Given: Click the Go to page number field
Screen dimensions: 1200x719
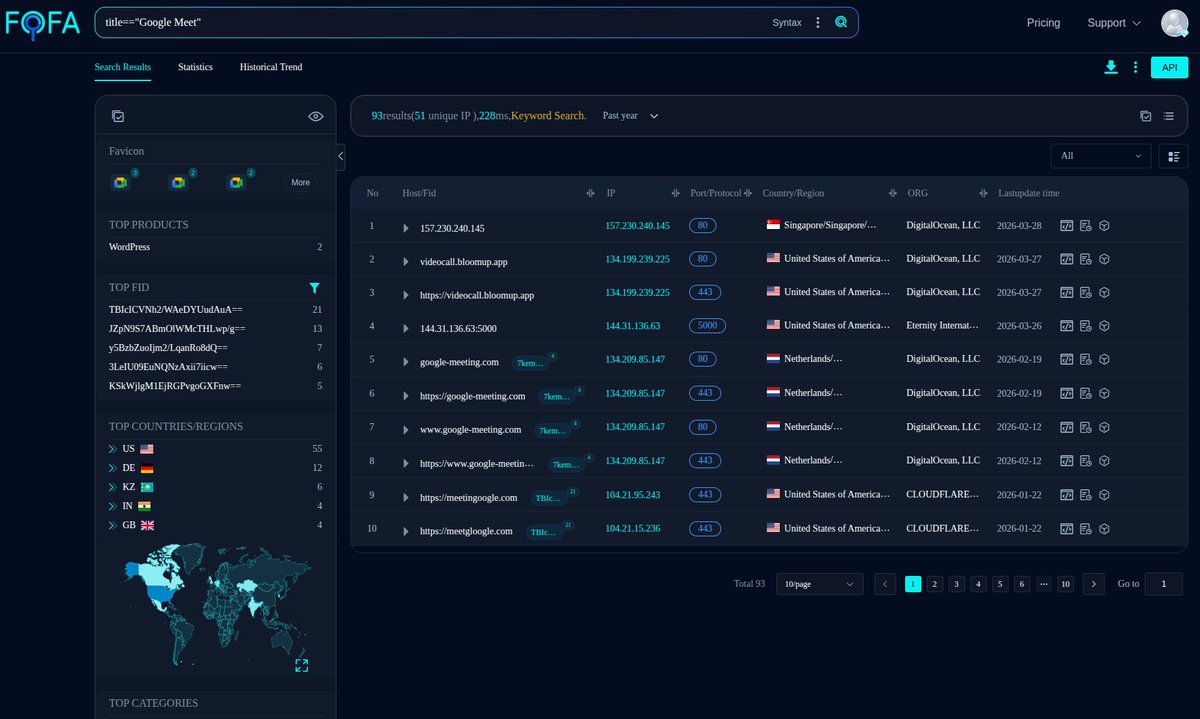Looking at the screenshot, I should pyautogui.click(x=1164, y=584).
